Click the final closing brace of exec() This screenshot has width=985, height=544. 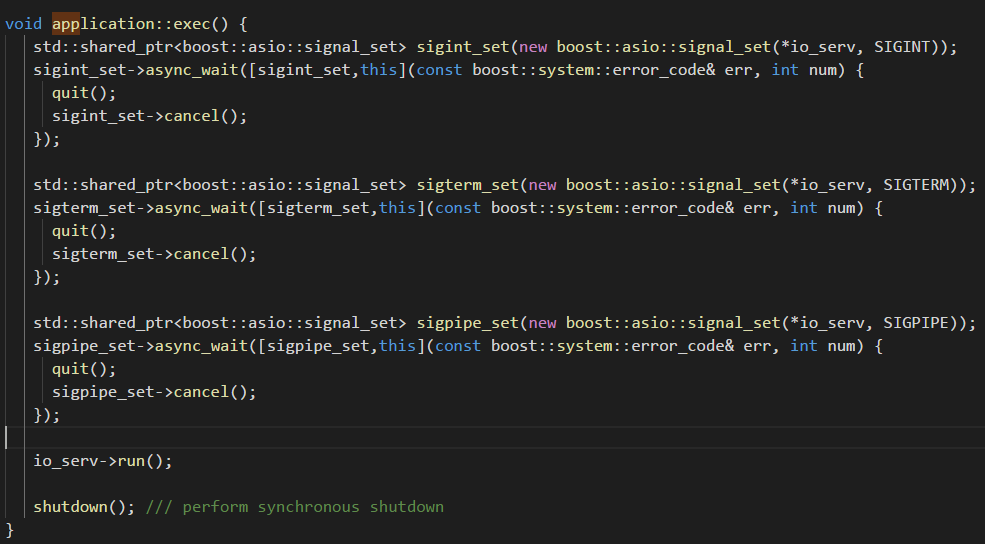[x=10, y=528]
